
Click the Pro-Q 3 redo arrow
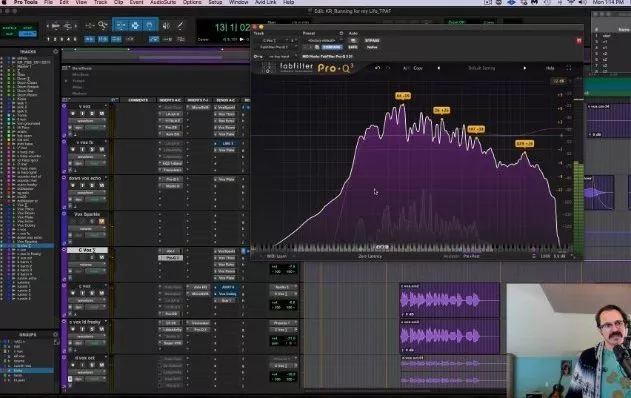pyautogui.click(x=388, y=68)
